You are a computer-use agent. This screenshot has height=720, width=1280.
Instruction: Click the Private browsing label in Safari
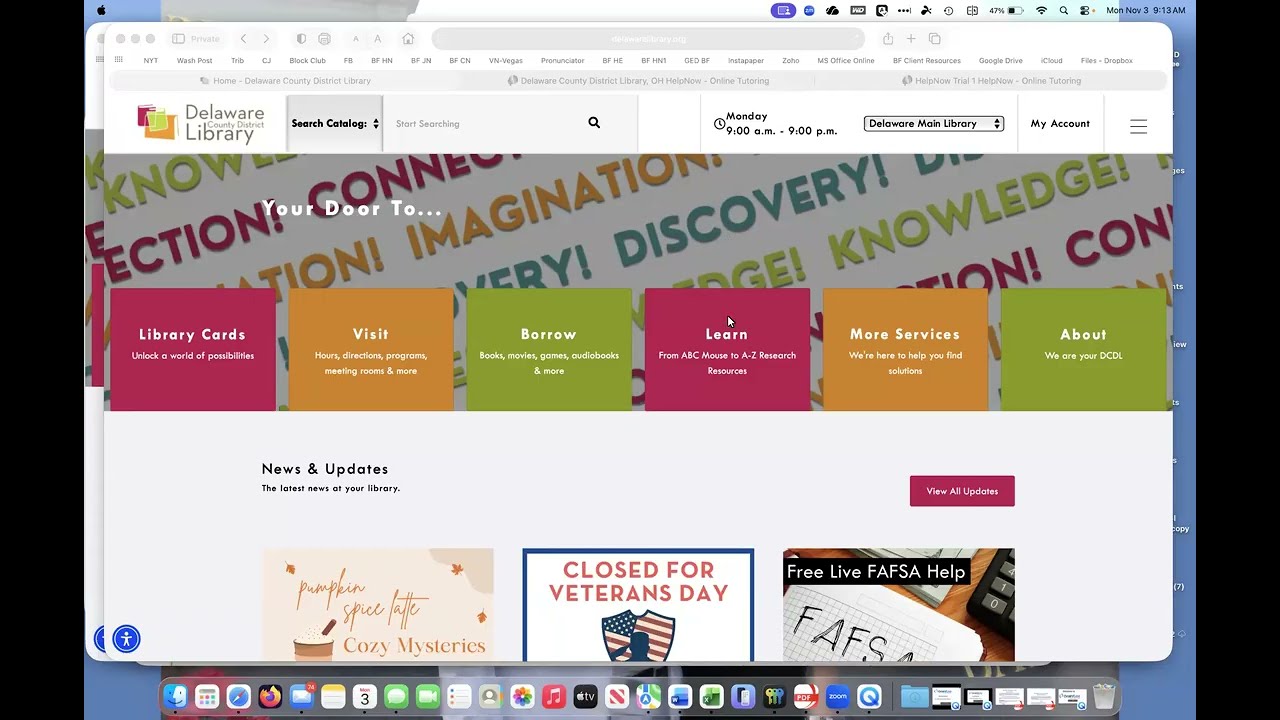[205, 39]
